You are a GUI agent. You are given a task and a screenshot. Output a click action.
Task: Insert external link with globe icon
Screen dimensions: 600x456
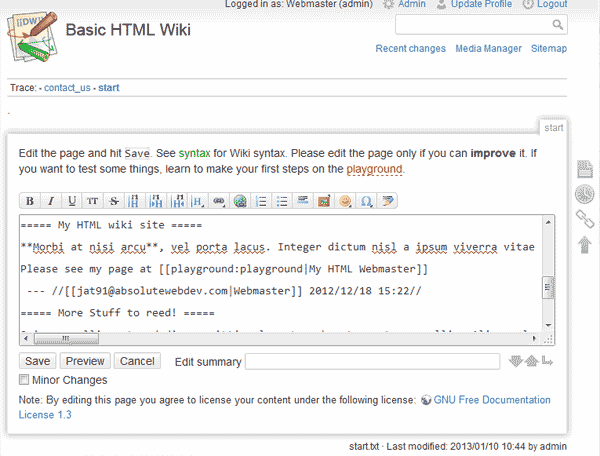point(241,201)
